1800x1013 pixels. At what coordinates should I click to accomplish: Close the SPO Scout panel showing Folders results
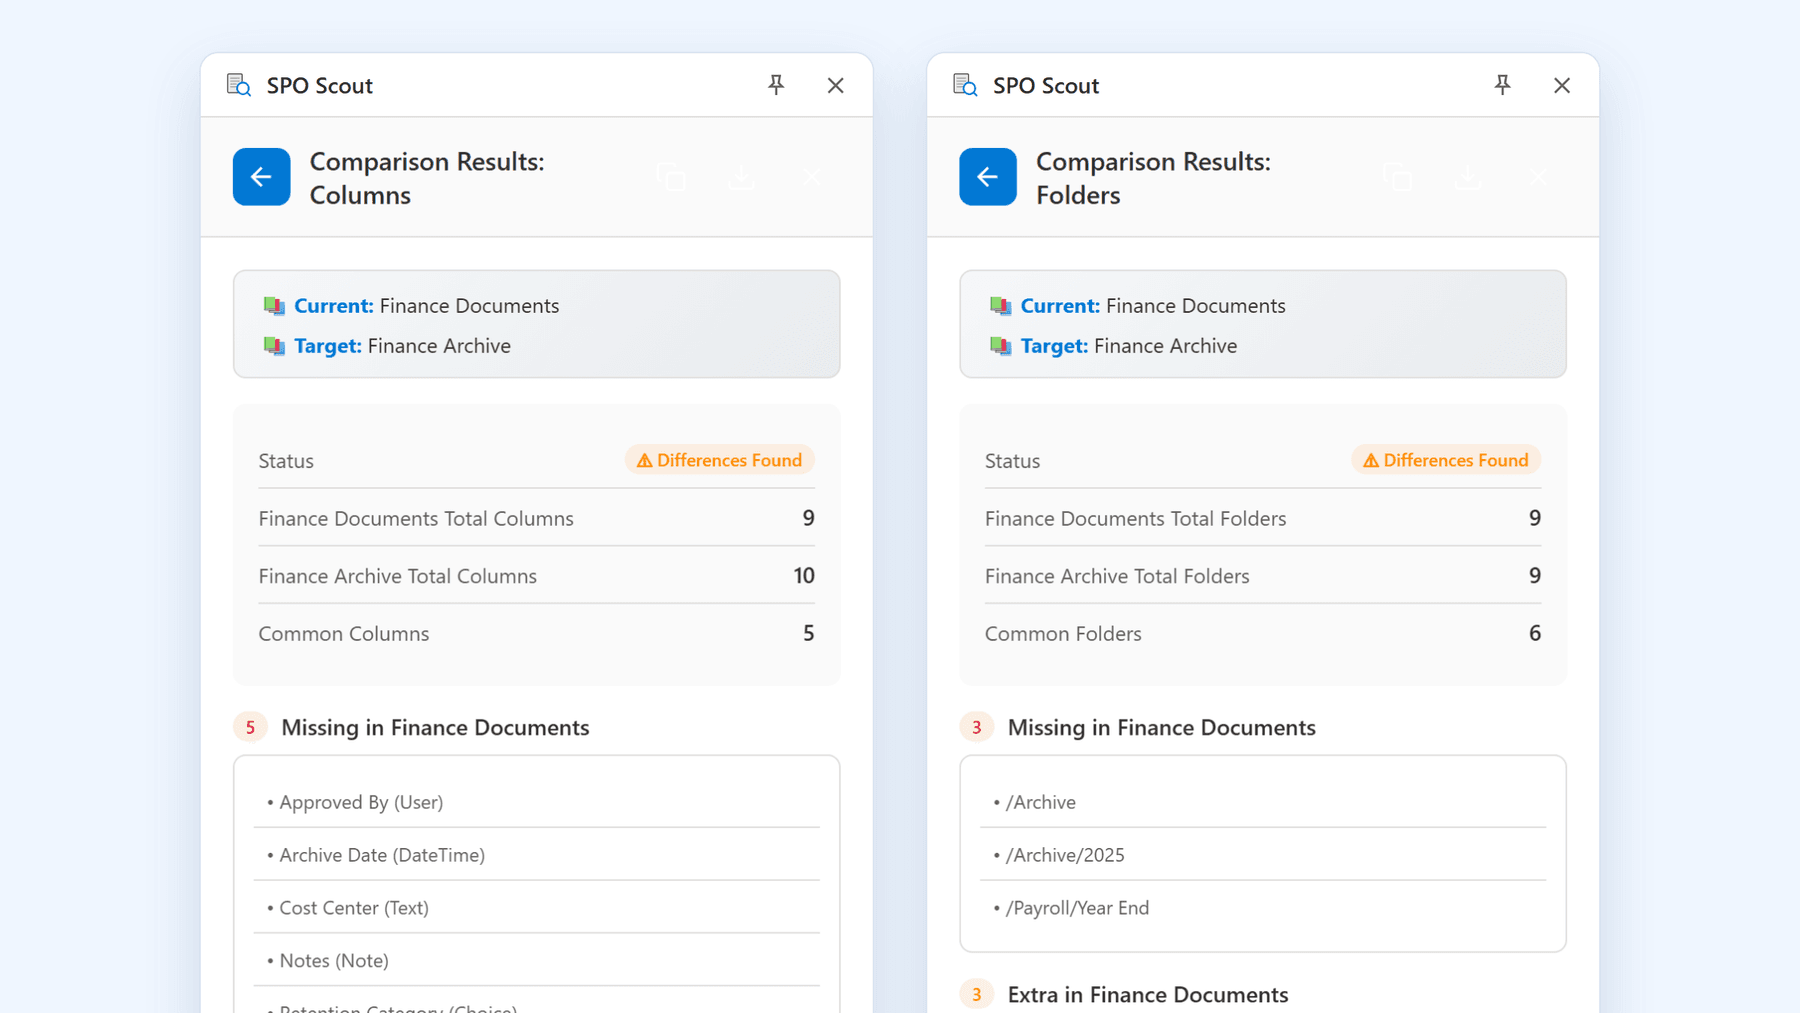[x=1562, y=85]
